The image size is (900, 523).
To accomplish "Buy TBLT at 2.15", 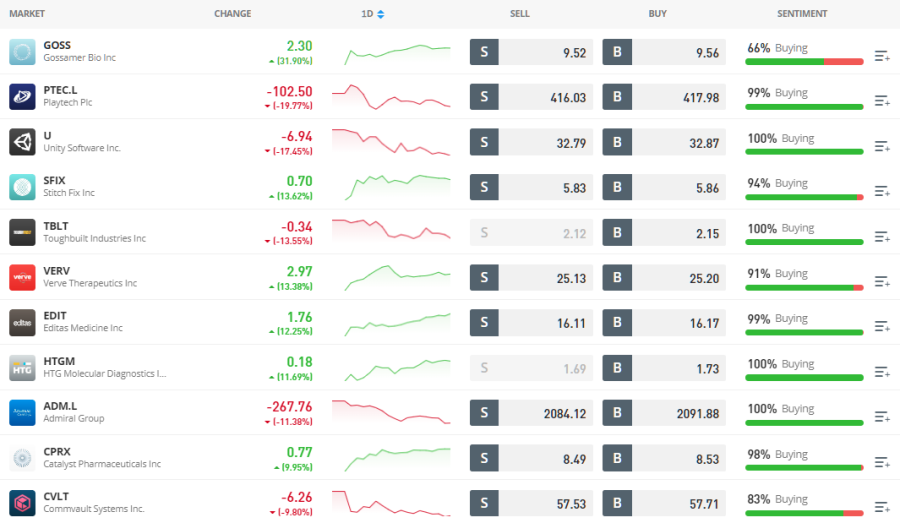I will (x=664, y=233).
